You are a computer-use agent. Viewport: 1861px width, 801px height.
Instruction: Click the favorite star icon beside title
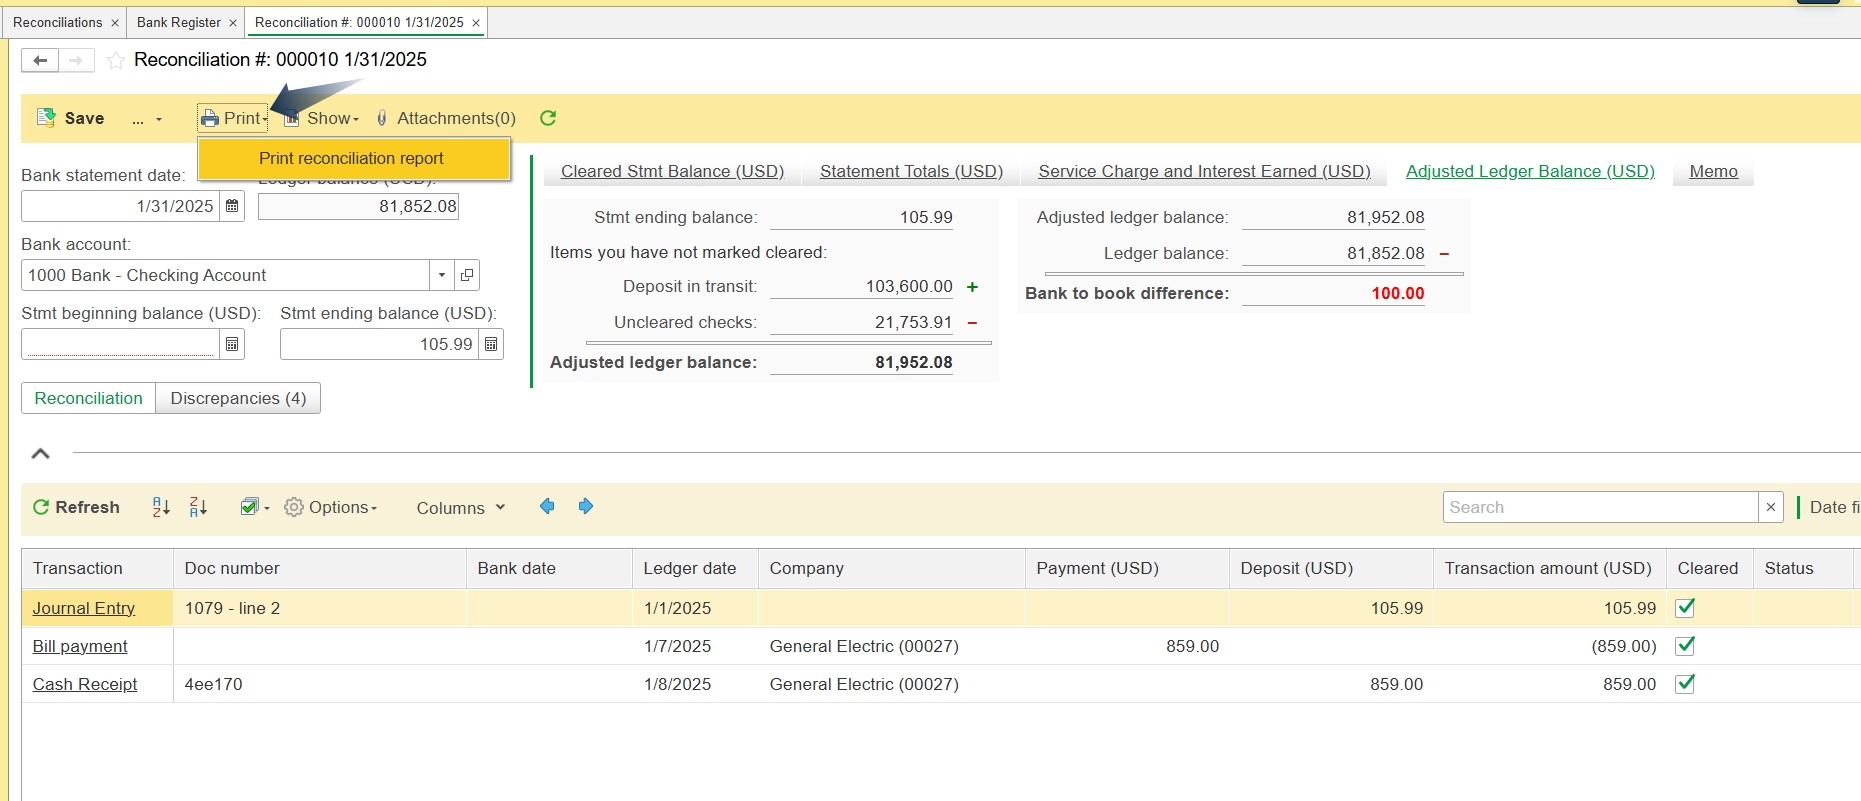click(116, 61)
